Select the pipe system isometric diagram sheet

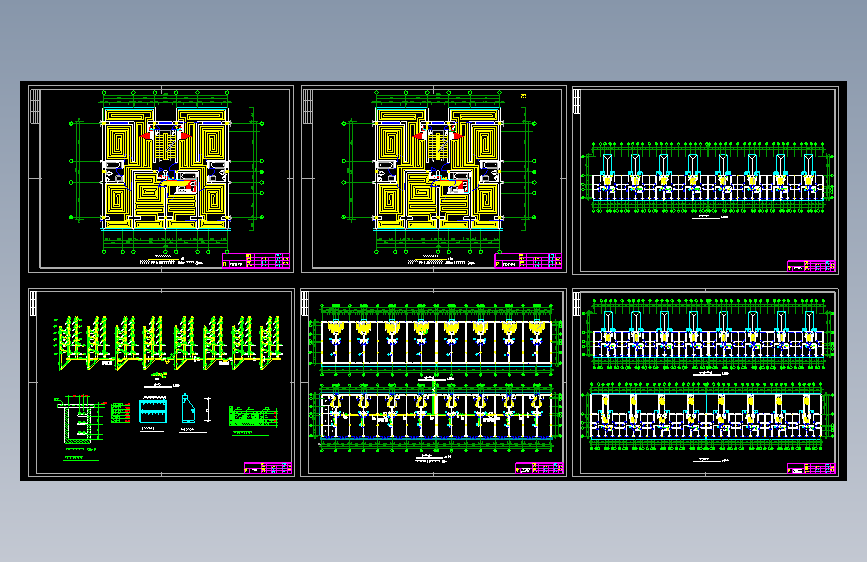click(x=161, y=382)
